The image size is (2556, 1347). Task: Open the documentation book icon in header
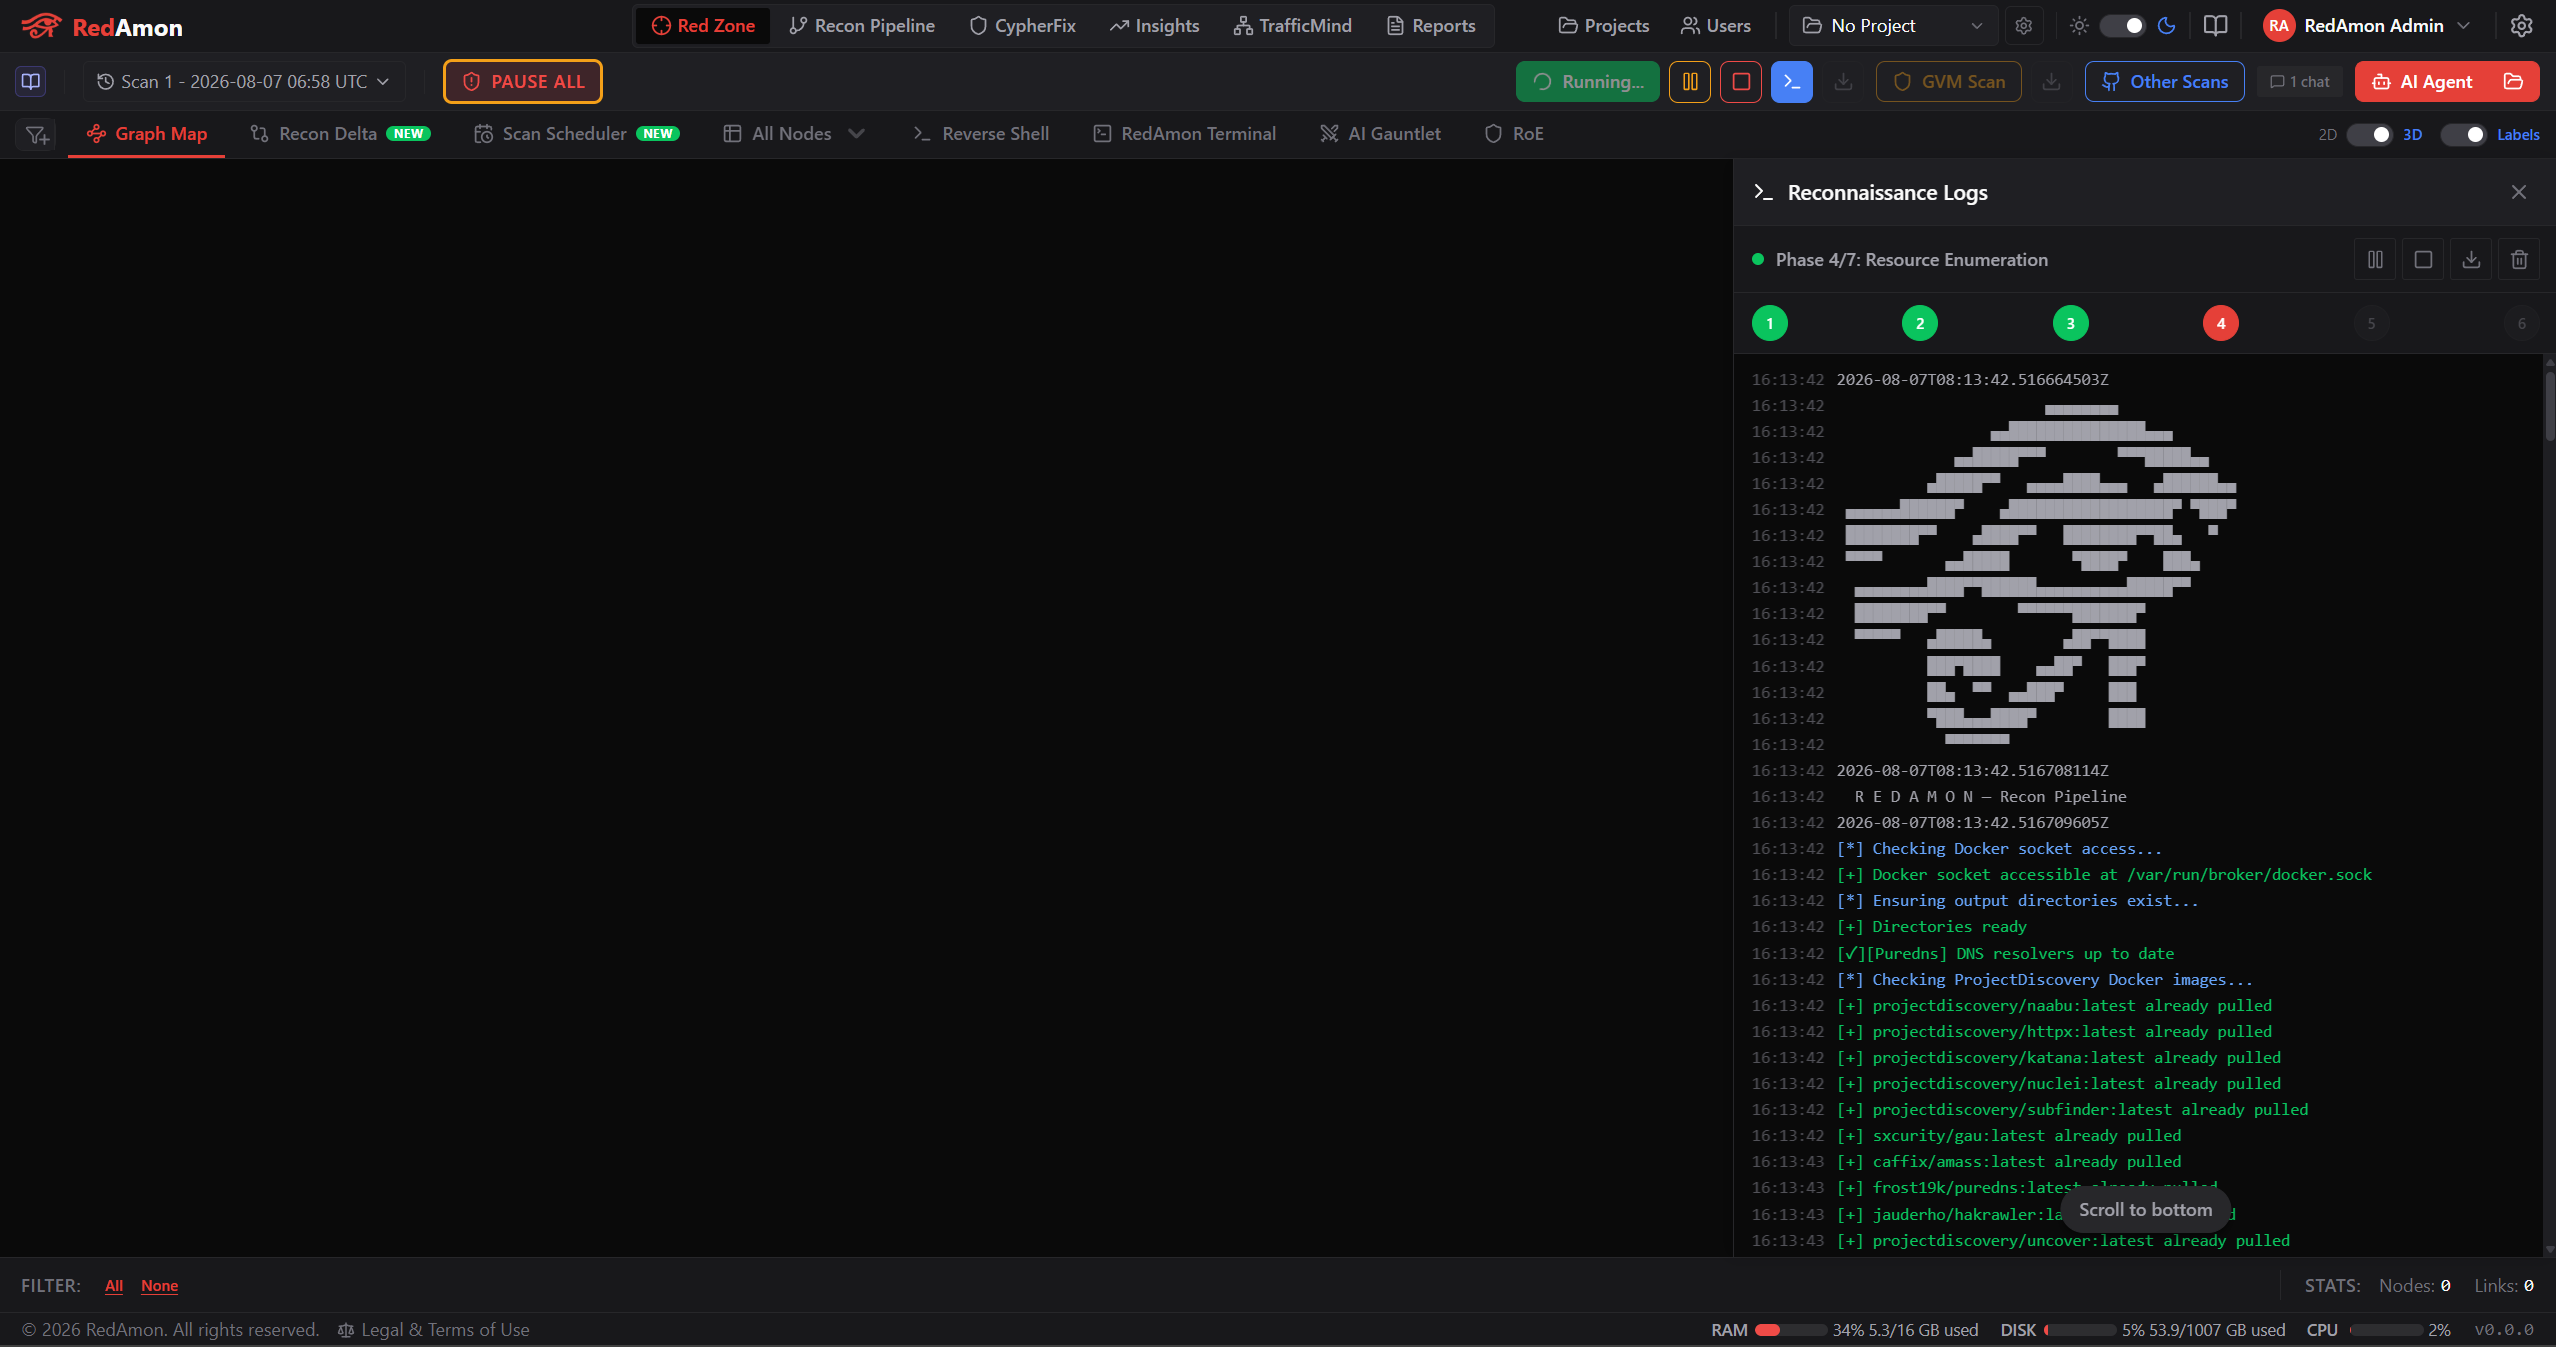coord(2215,26)
